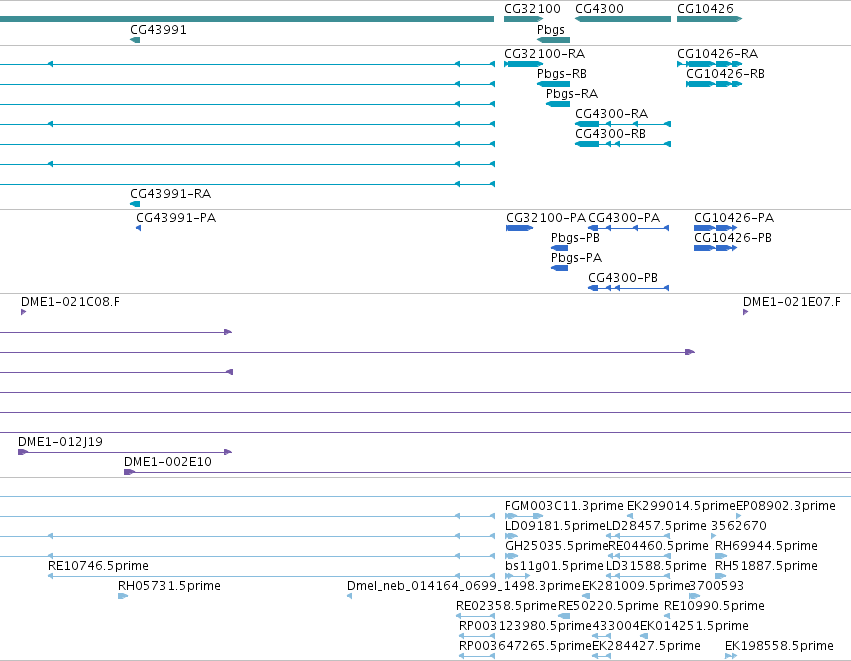The width and height of the screenshot is (851, 661).
Task: Click the CG10426-PA protein feature
Action: point(715,228)
